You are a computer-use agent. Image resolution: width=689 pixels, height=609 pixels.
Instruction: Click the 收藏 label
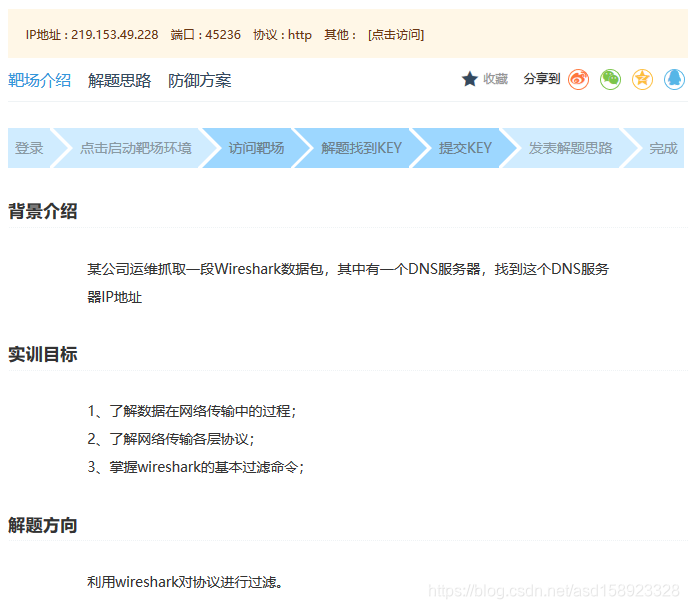[496, 79]
